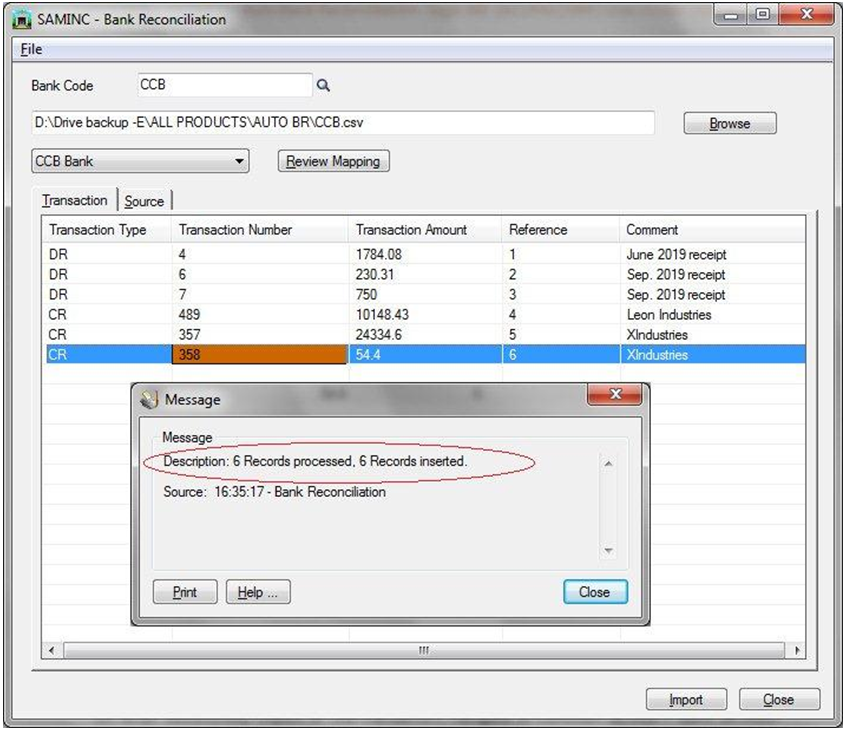Close the Message dialog with red X
This screenshot has width=845, height=731.
coord(615,394)
